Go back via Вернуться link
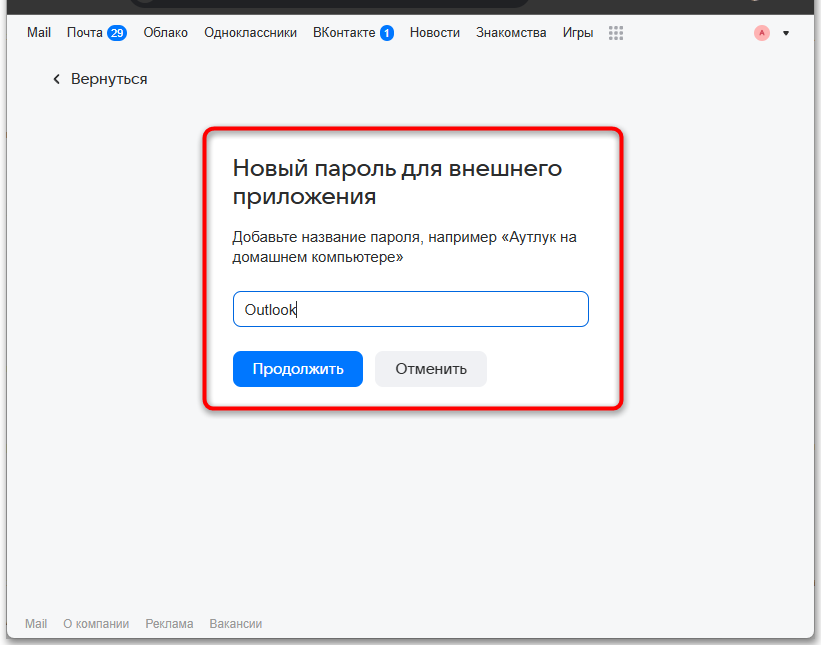 (x=109, y=79)
